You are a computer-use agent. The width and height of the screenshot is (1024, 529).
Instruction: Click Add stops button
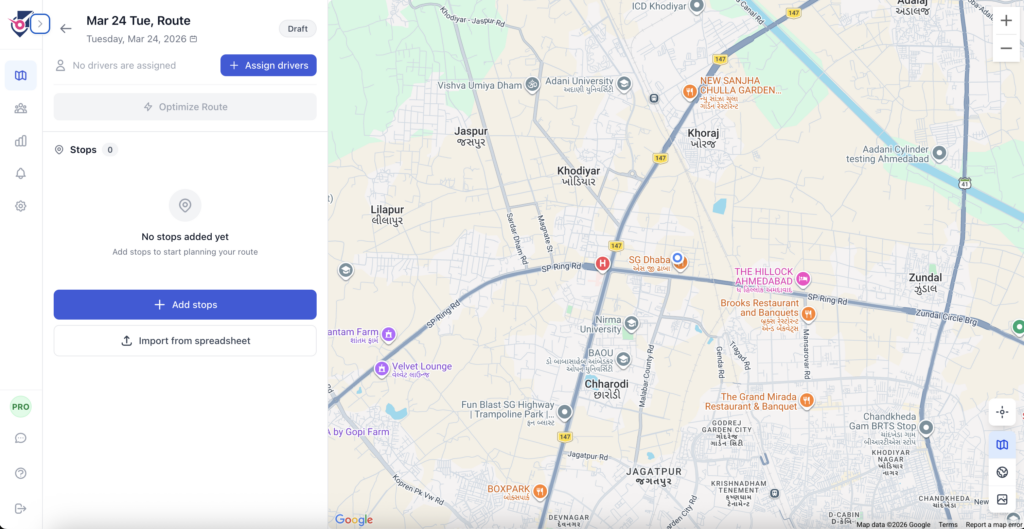pyautogui.click(x=185, y=304)
